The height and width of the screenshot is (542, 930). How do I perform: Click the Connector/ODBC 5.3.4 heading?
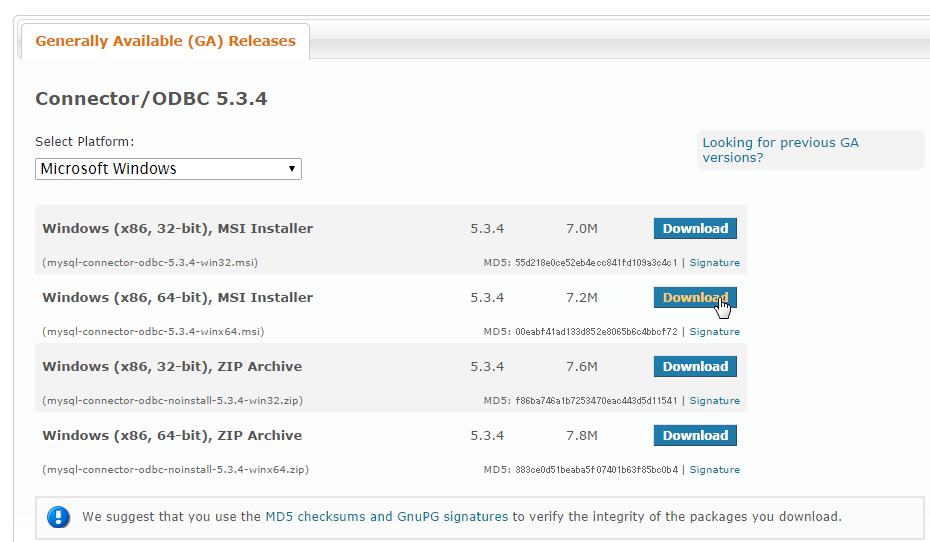151,98
